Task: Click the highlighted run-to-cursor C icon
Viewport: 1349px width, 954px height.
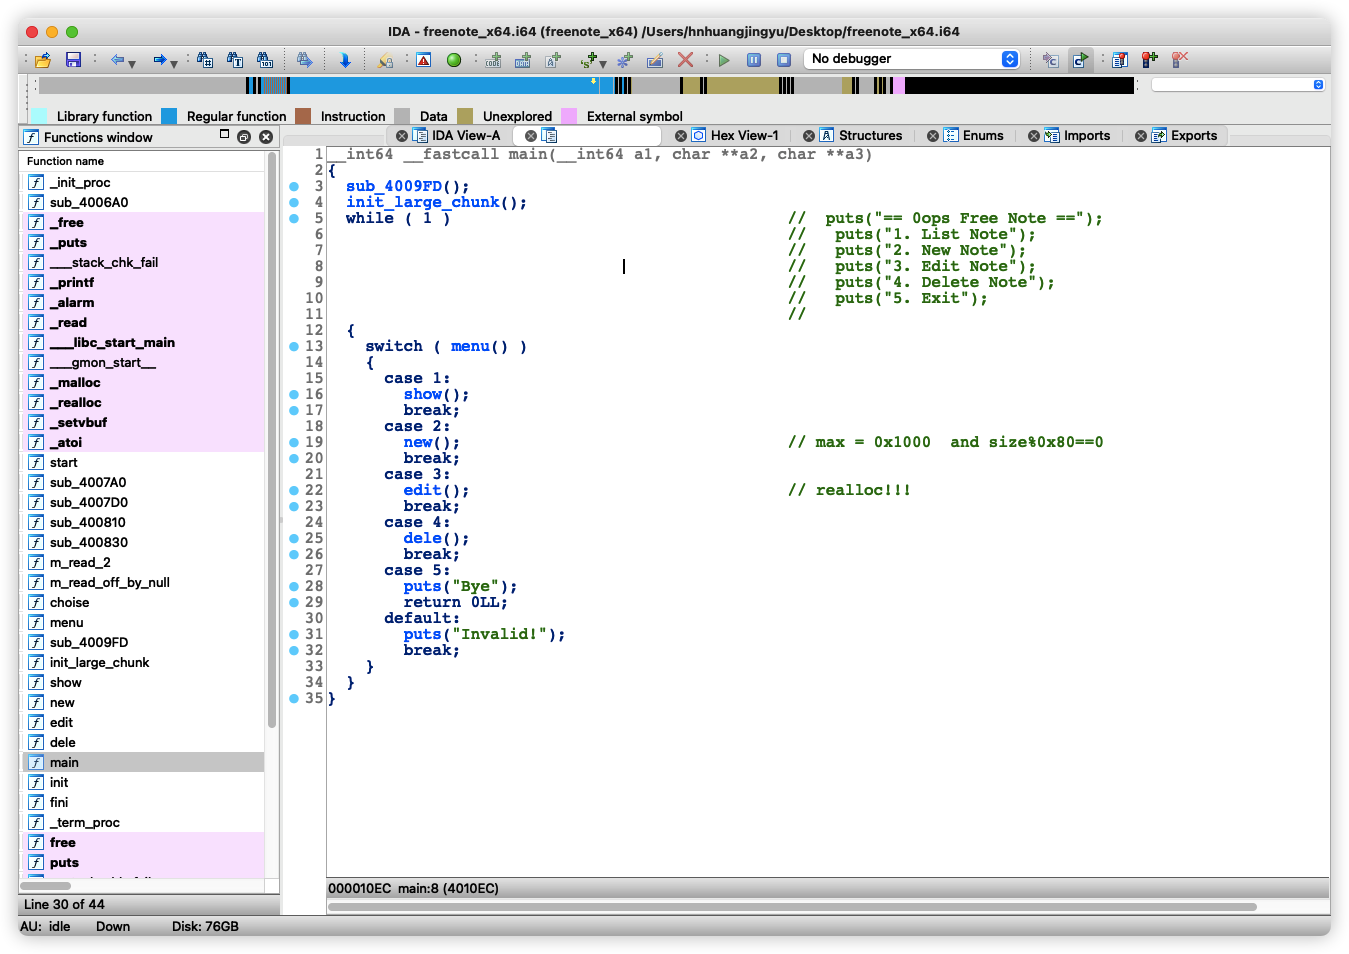Action: point(1080,60)
